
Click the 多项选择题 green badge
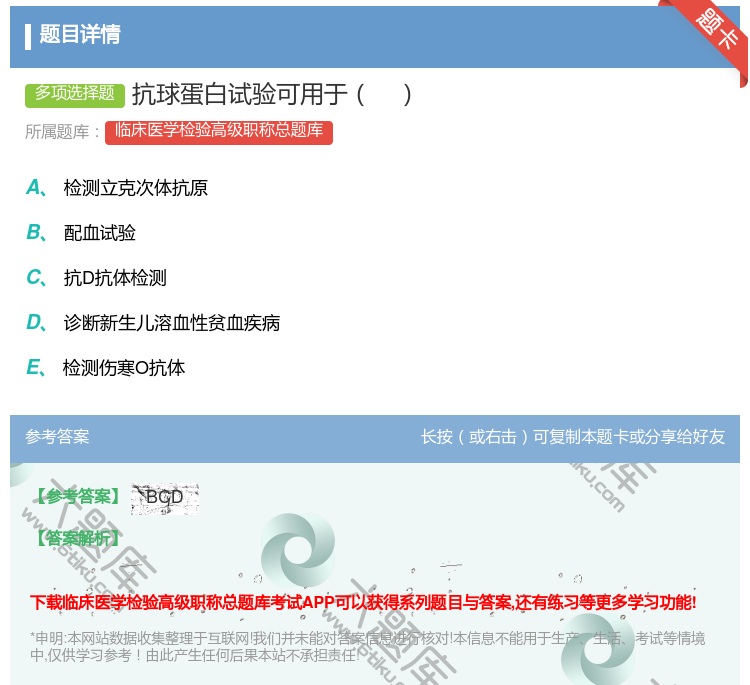pyautogui.click(x=75, y=94)
